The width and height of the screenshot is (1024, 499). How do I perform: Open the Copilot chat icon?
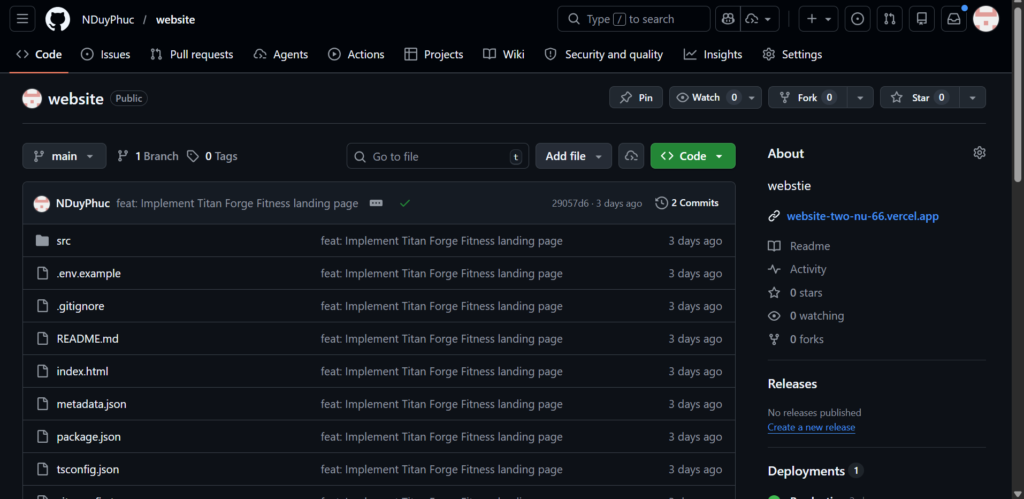(727, 19)
